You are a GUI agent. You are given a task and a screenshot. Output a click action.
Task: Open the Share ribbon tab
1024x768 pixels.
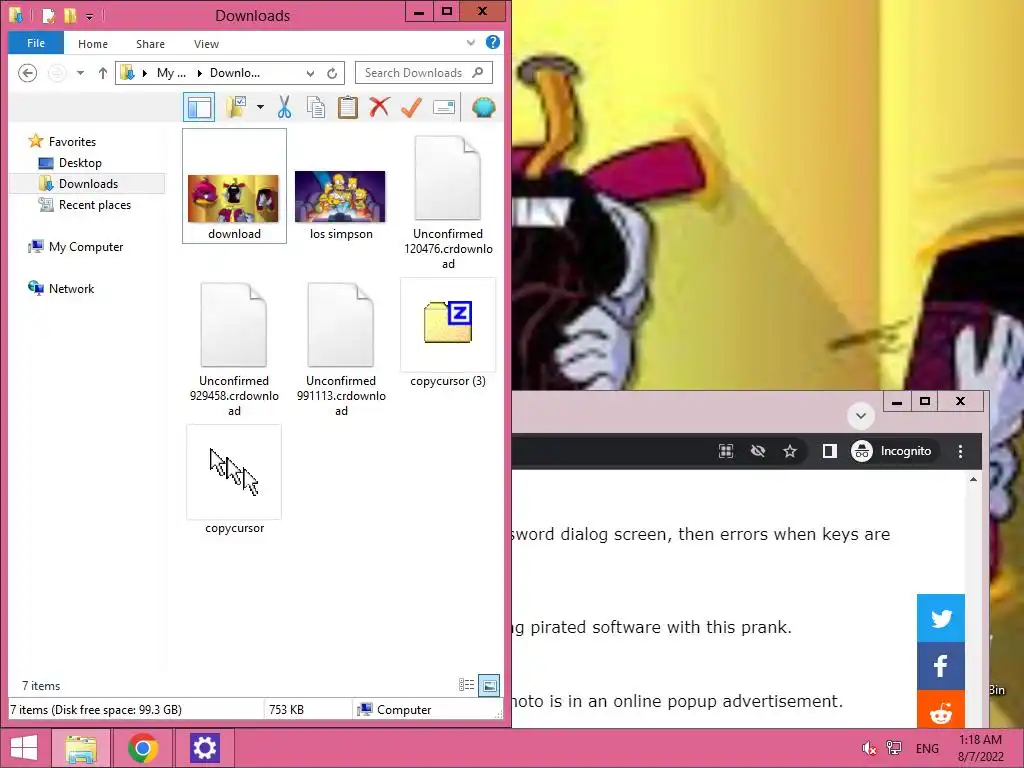click(150, 44)
